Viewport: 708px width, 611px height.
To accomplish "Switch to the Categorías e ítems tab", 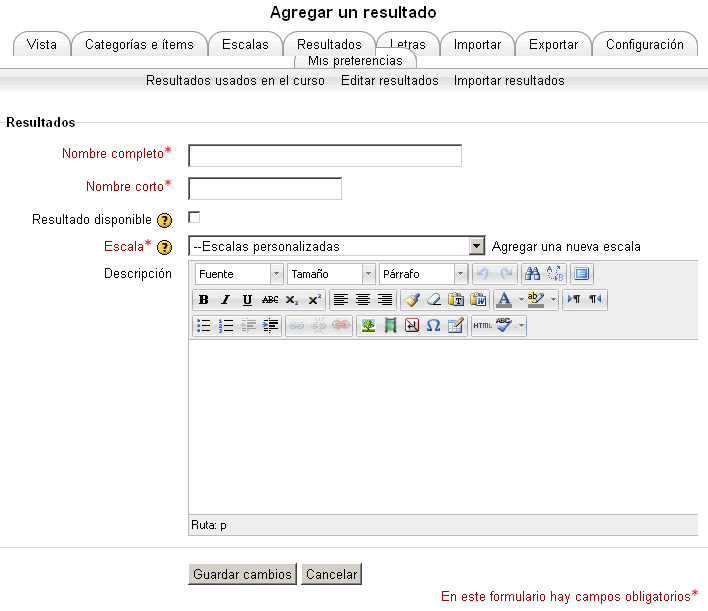I will (139, 44).
